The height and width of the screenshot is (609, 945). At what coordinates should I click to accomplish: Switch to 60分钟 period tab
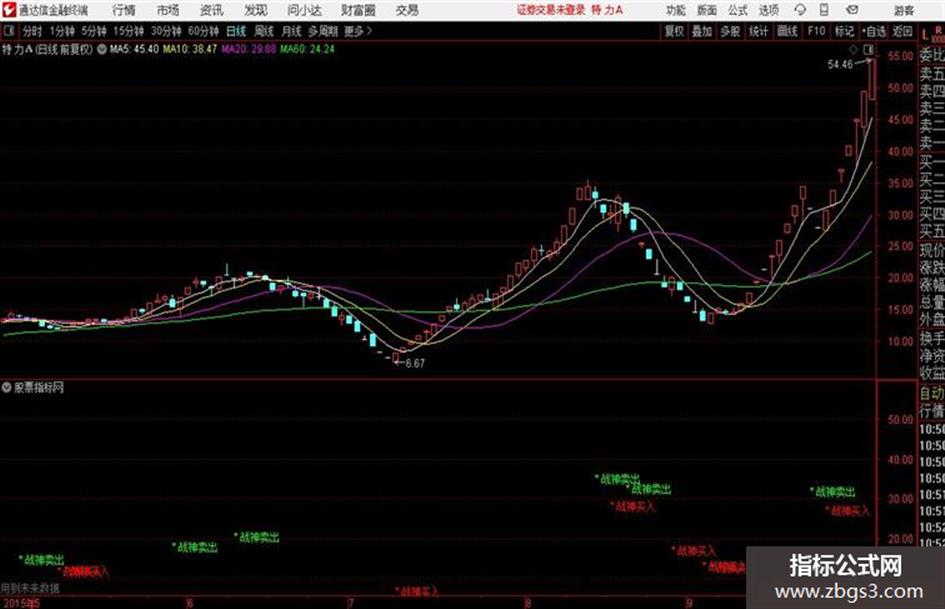(x=203, y=31)
